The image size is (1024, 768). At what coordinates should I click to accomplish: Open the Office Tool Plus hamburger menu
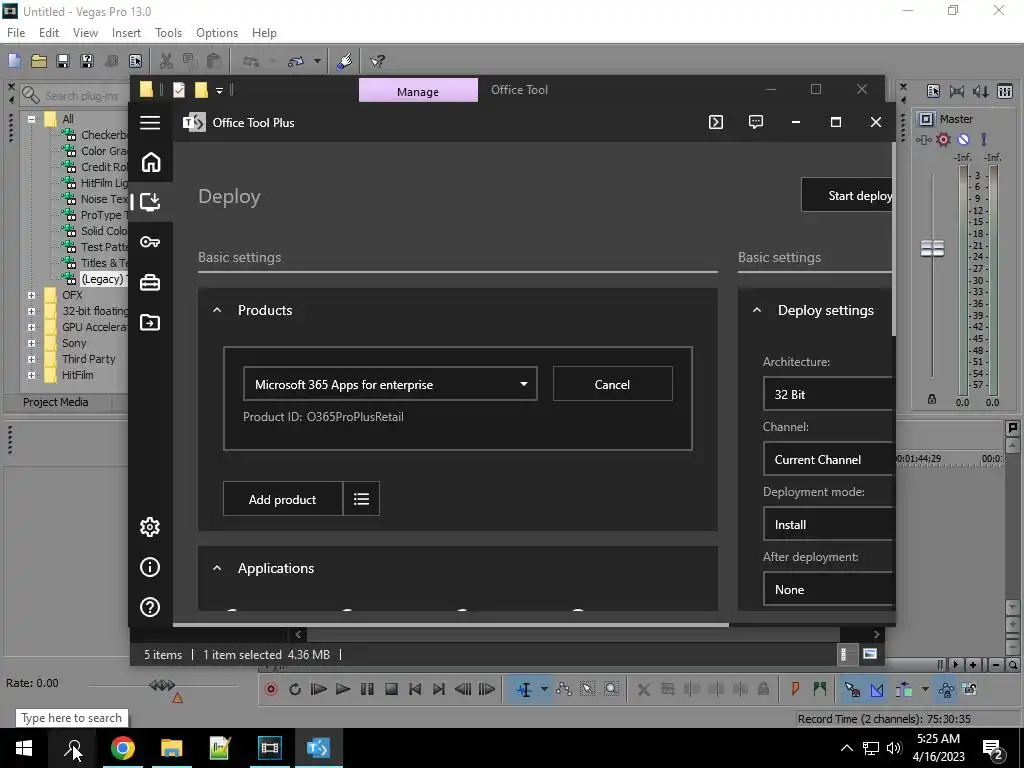tap(150, 123)
